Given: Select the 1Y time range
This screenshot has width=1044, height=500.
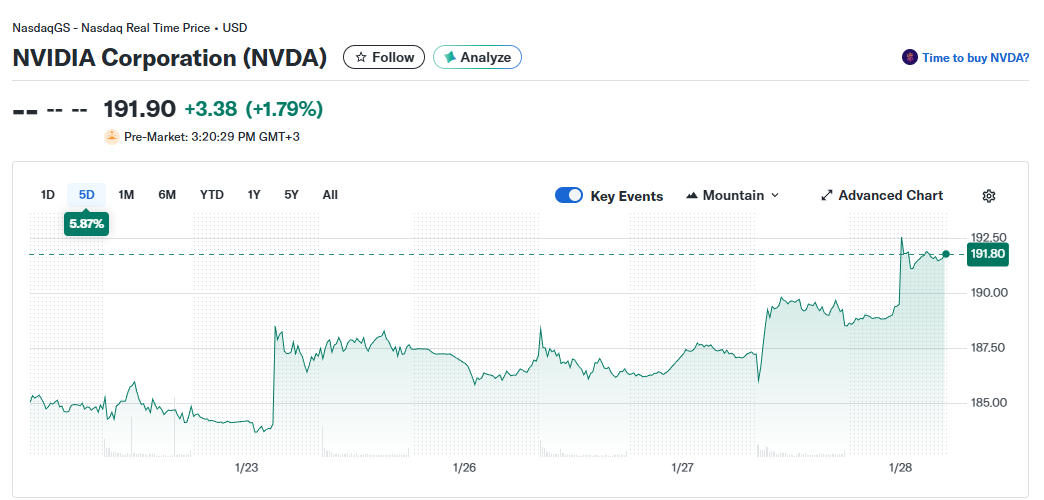Looking at the screenshot, I should click(254, 195).
